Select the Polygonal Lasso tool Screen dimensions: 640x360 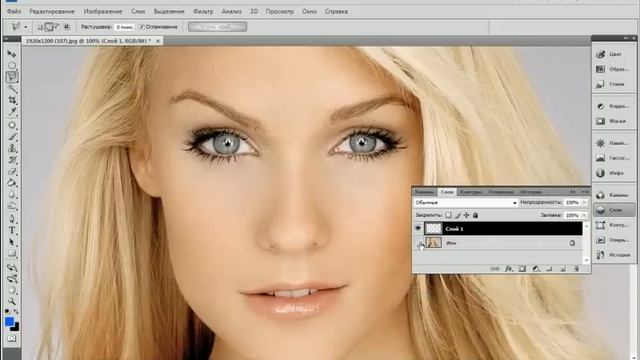pyautogui.click(x=12, y=77)
